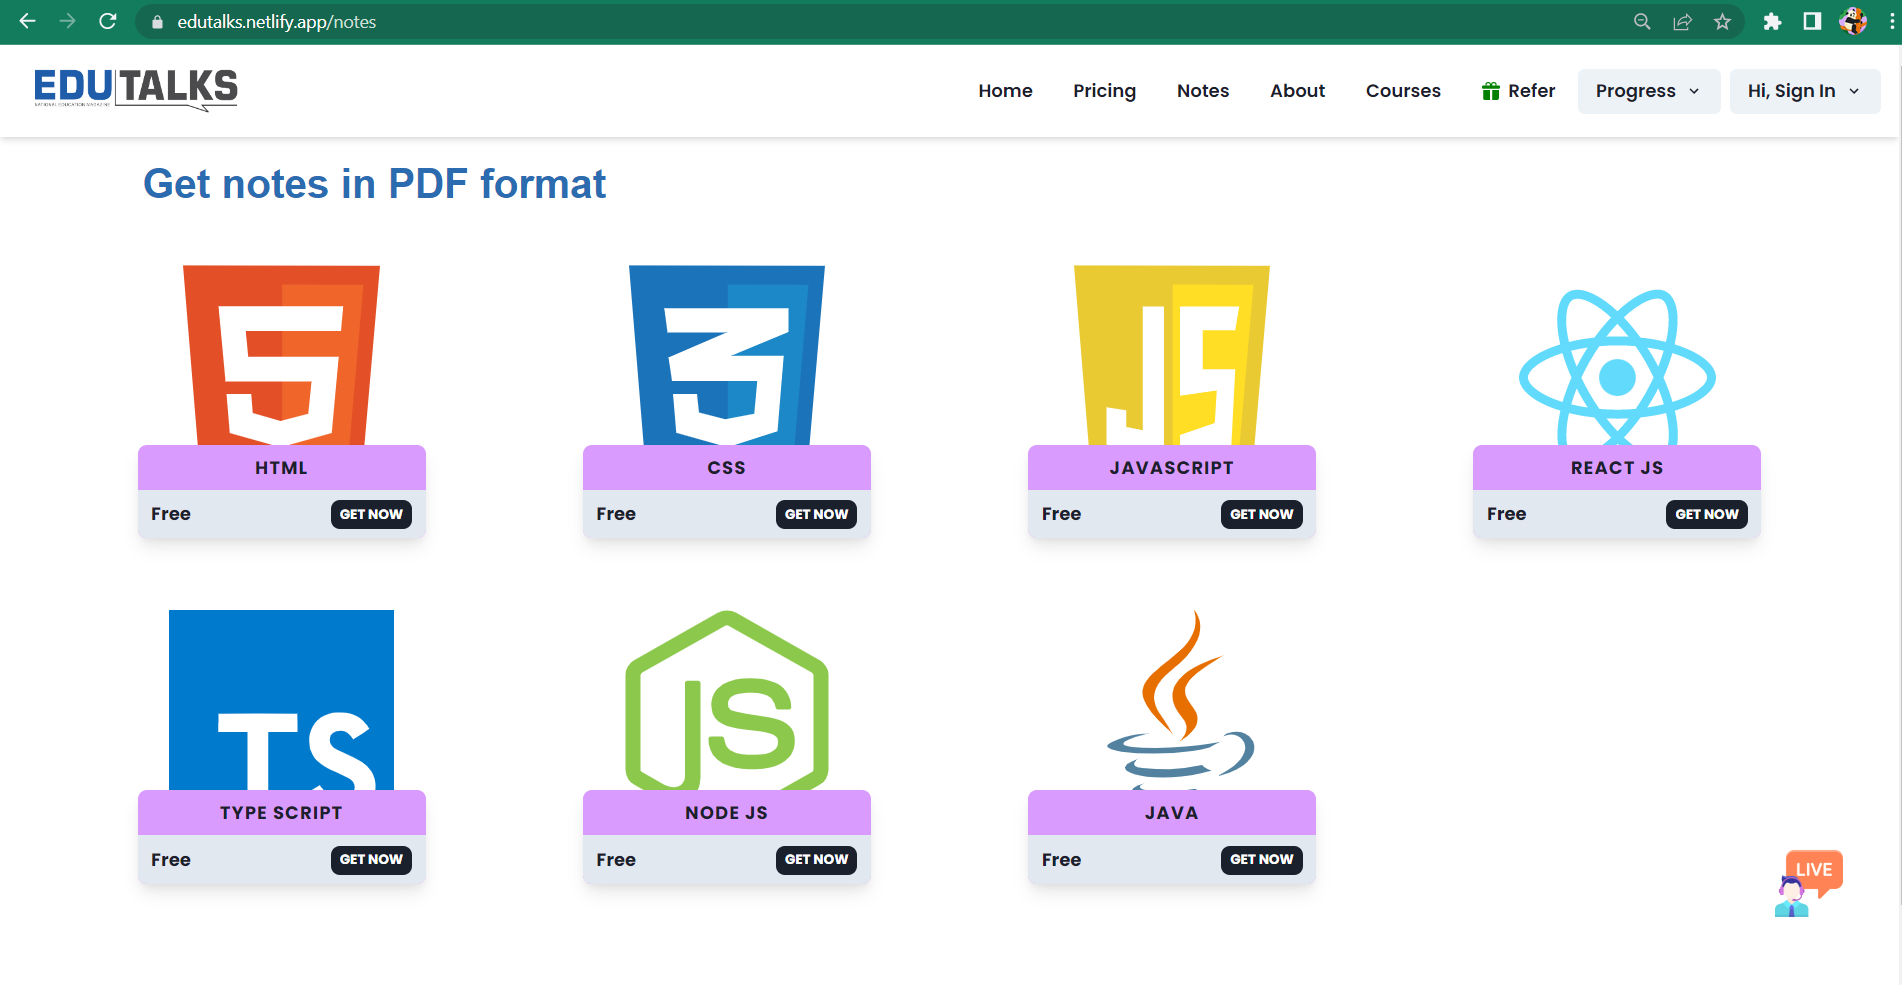The width and height of the screenshot is (1902, 985).
Task: Click the Free label on React JS card
Action: 1506,514
